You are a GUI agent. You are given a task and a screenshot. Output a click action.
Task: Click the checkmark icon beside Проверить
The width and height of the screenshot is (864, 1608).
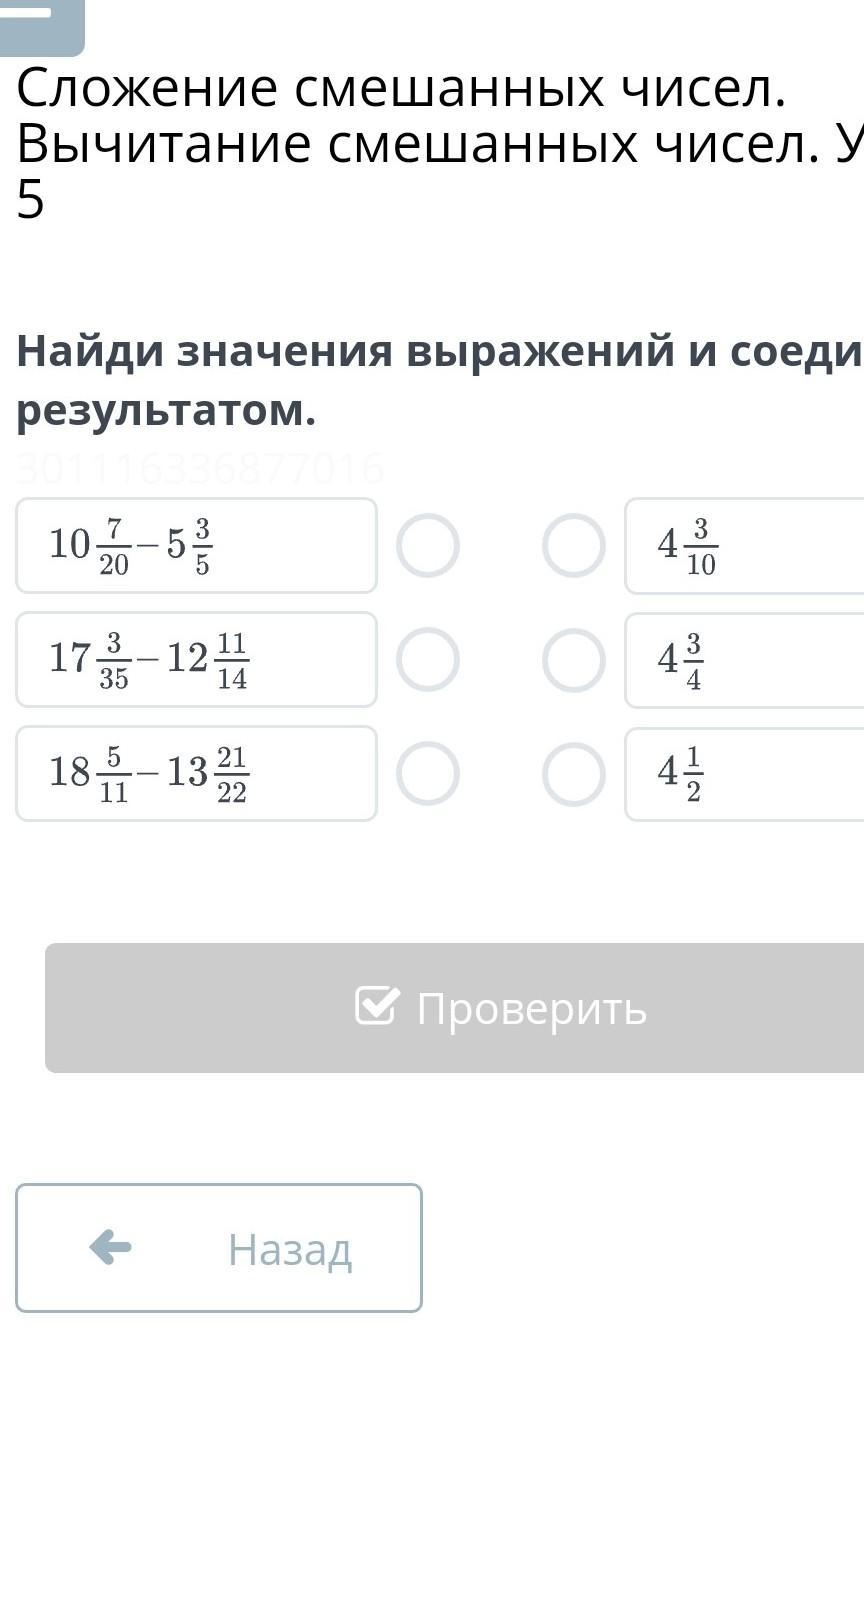(x=377, y=1006)
